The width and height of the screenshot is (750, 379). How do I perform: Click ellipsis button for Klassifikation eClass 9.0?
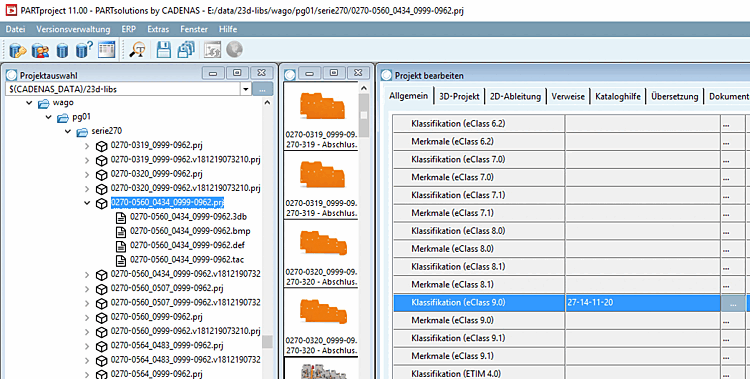coord(733,303)
